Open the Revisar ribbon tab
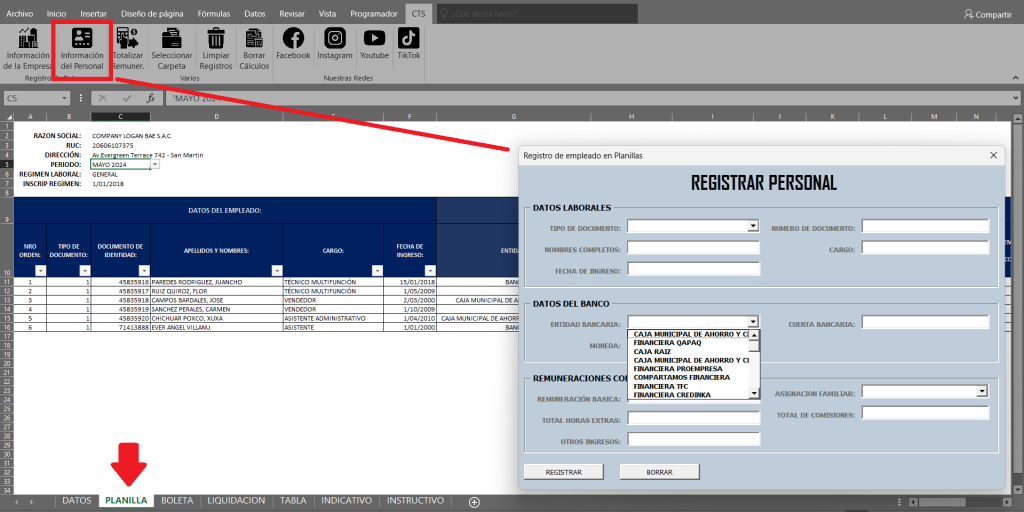Image resolution: width=1024 pixels, height=512 pixels. pyautogui.click(x=292, y=14)
